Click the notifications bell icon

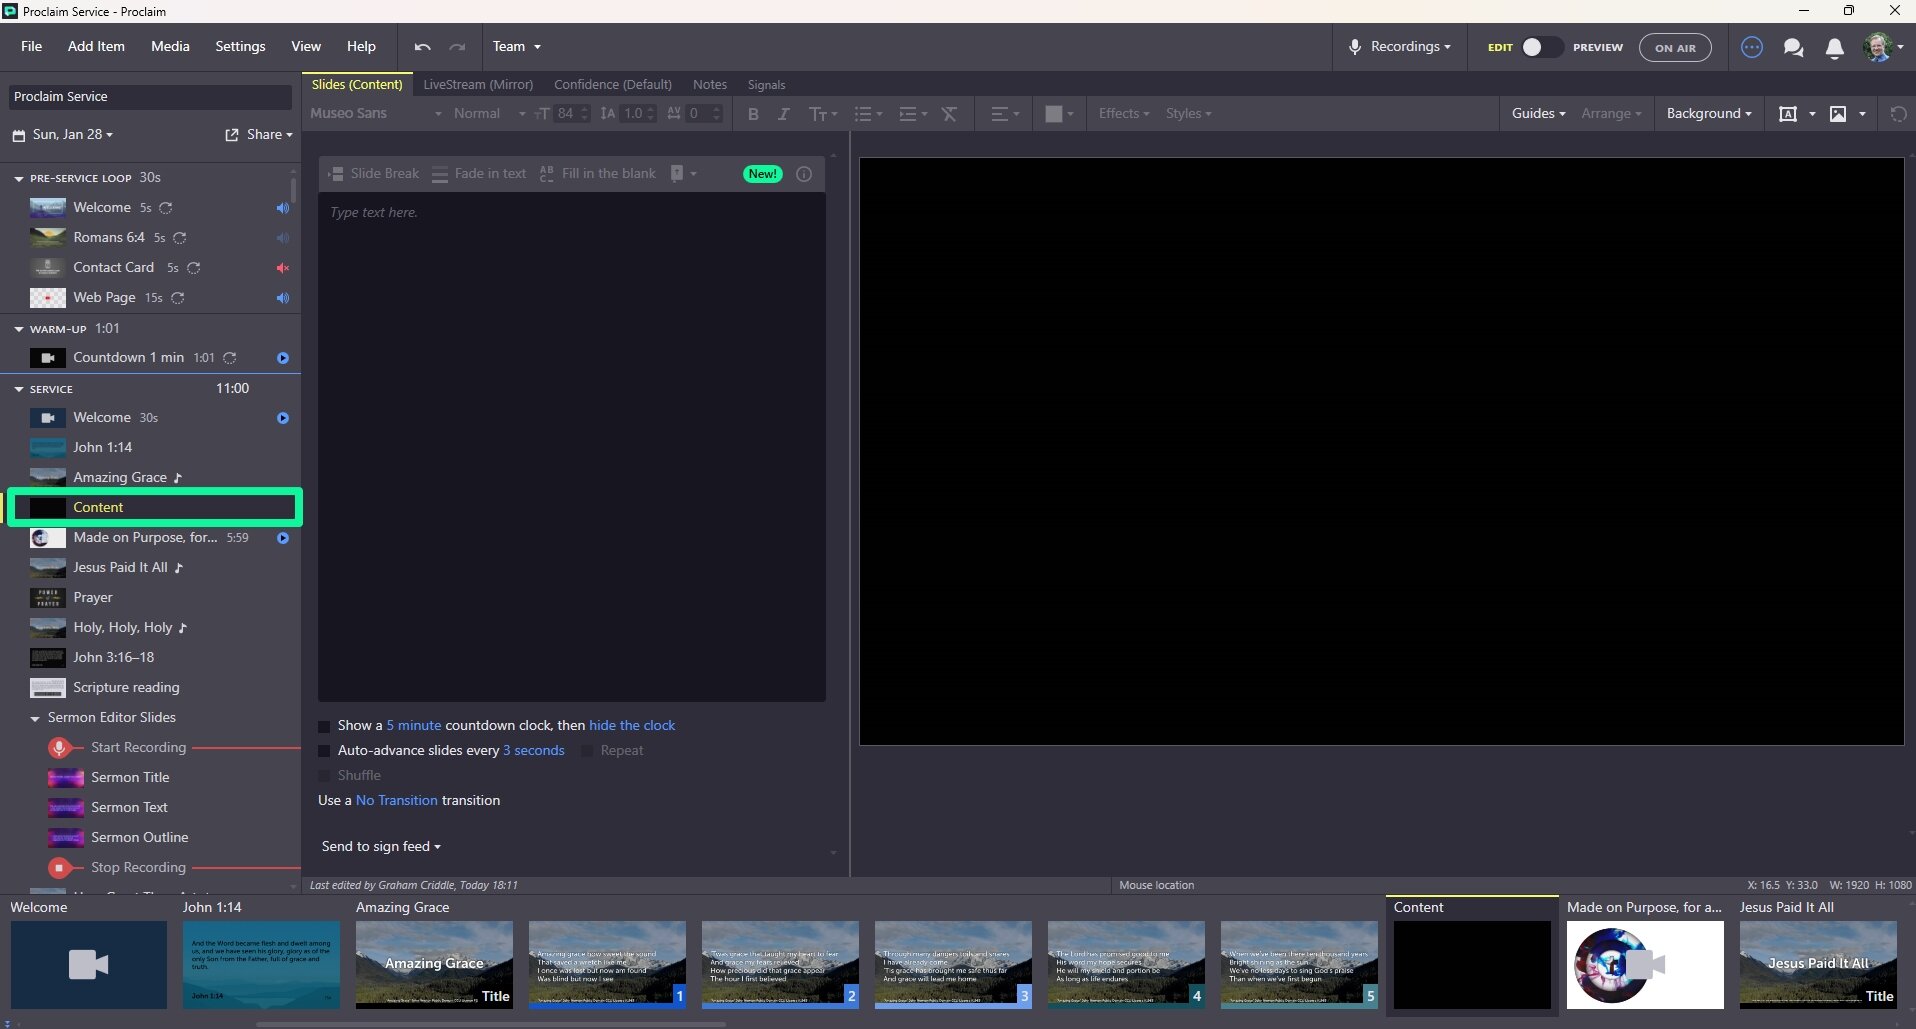tap(1835, 47)
